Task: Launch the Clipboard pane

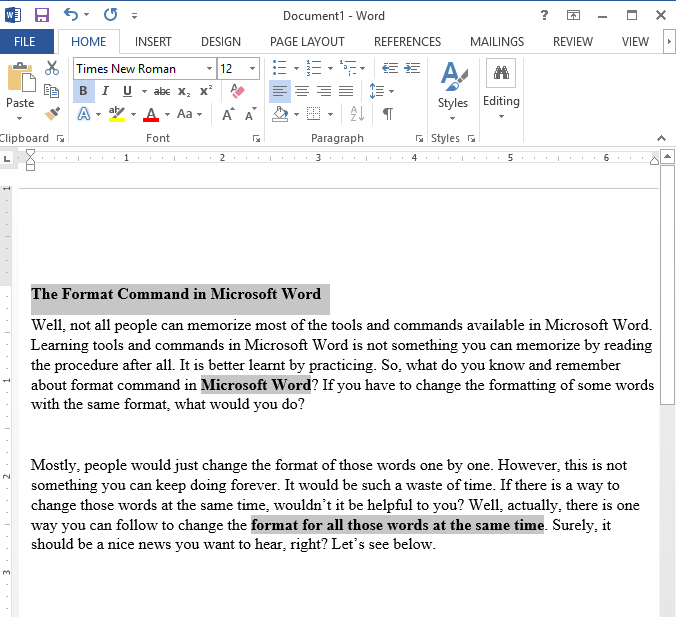Action: point(60,138)
